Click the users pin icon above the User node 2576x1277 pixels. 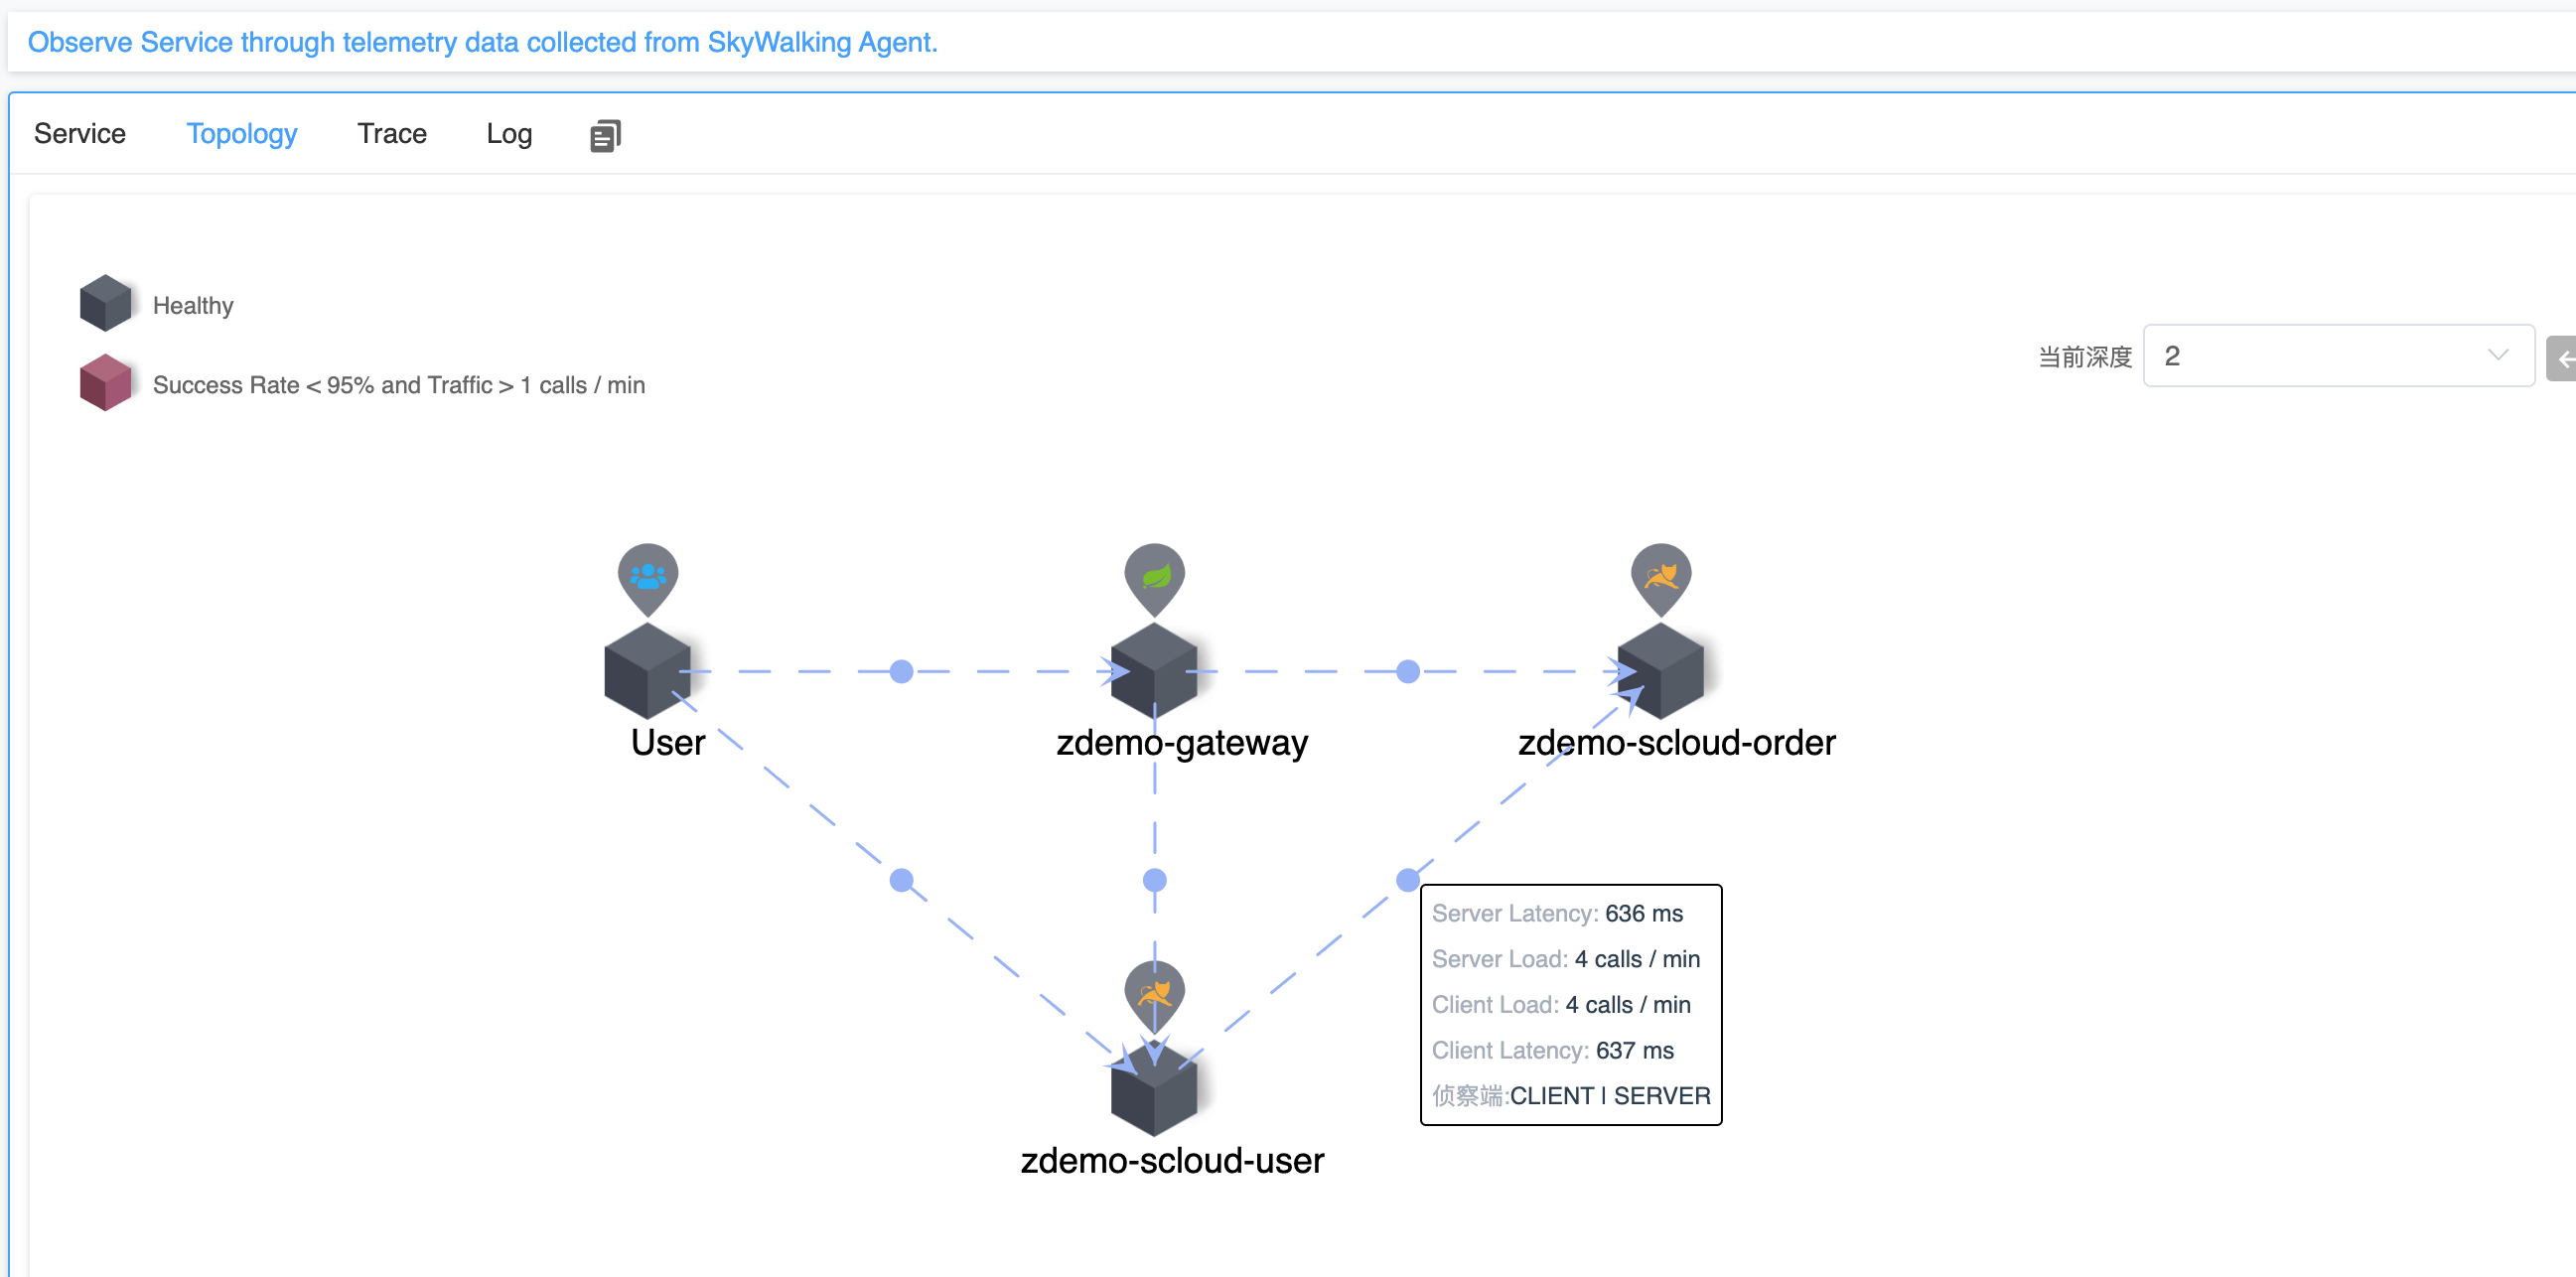[648, 578]
